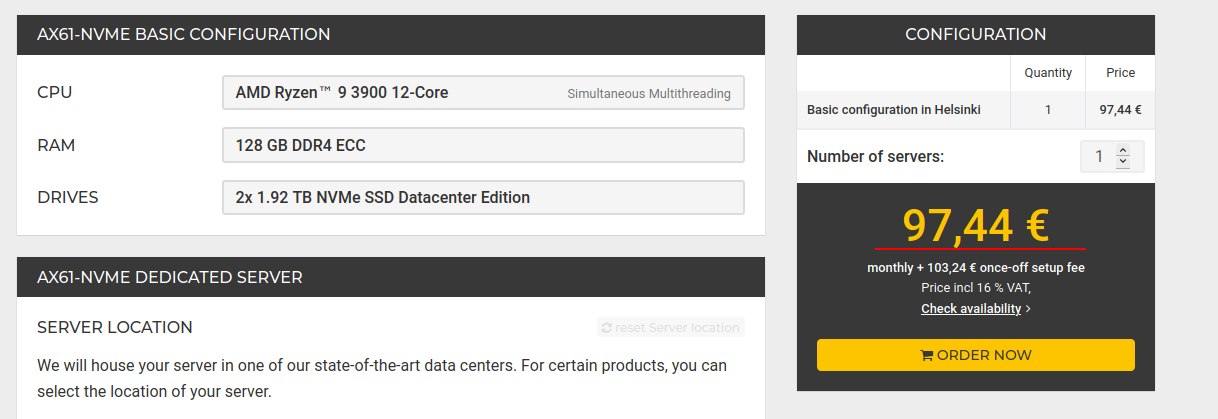Click the Price column header

(x=1120, y=73)
